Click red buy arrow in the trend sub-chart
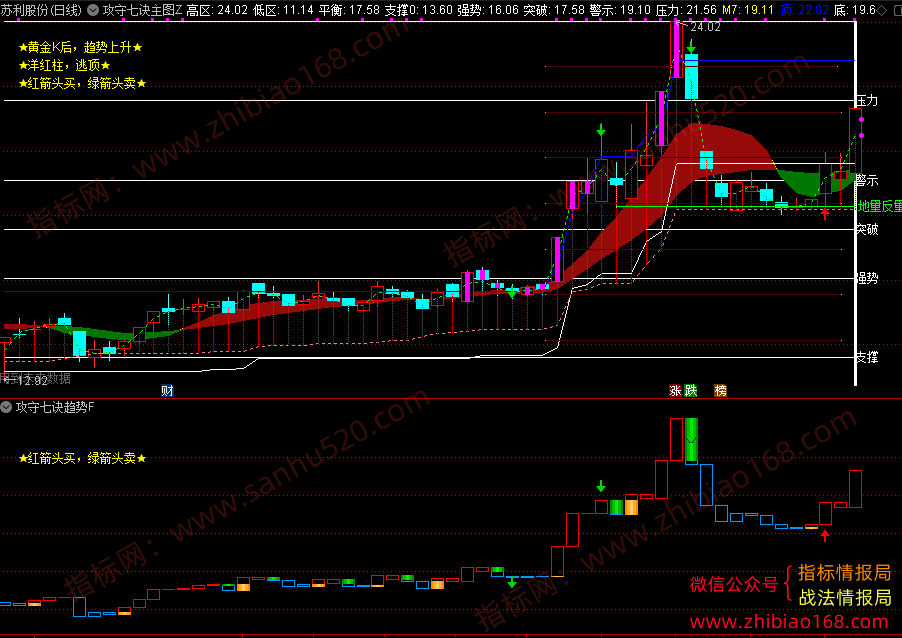Viewport: 902px width, 638px height. coord(825,536)
